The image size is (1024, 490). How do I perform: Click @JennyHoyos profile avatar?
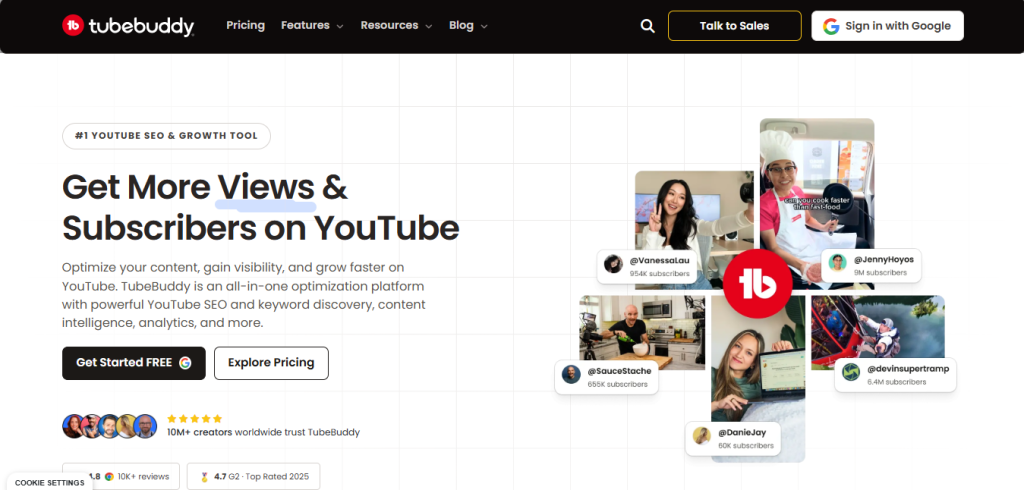(x=838, y=263)
